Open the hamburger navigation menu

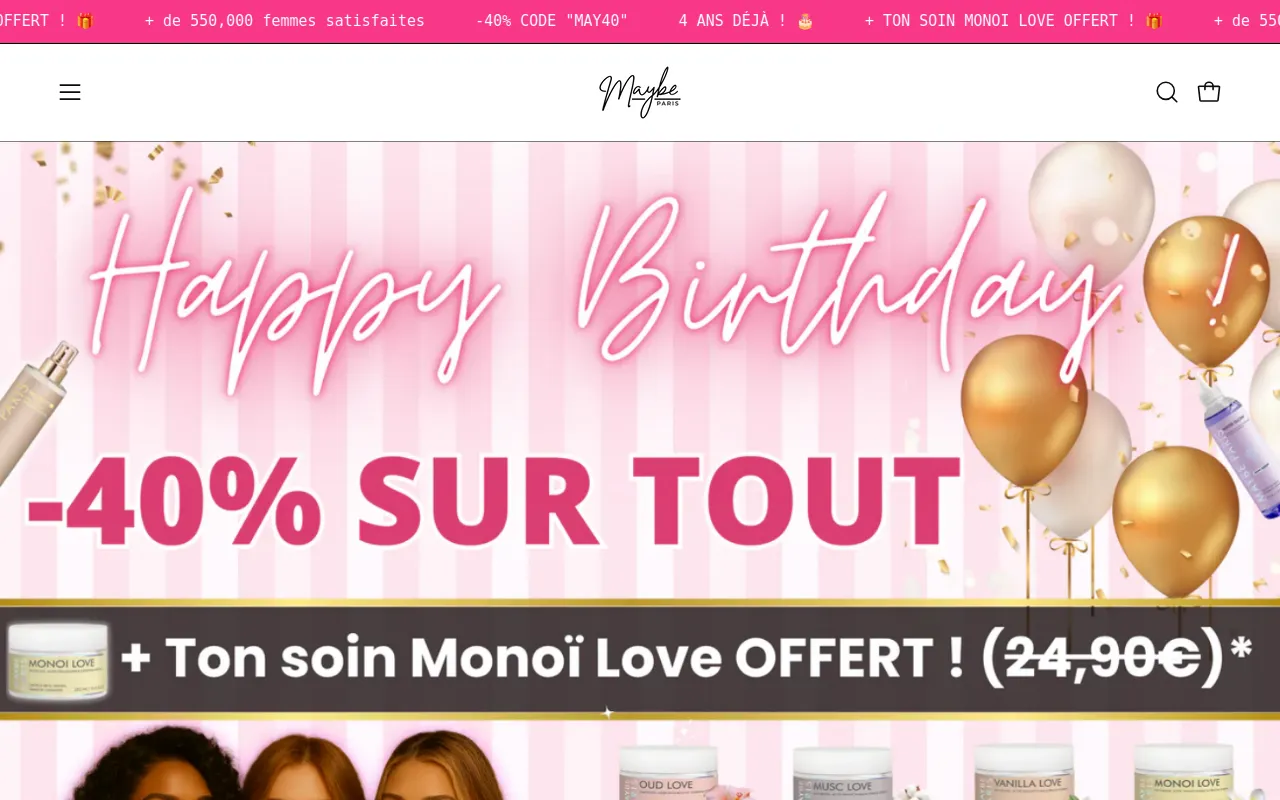70,92
